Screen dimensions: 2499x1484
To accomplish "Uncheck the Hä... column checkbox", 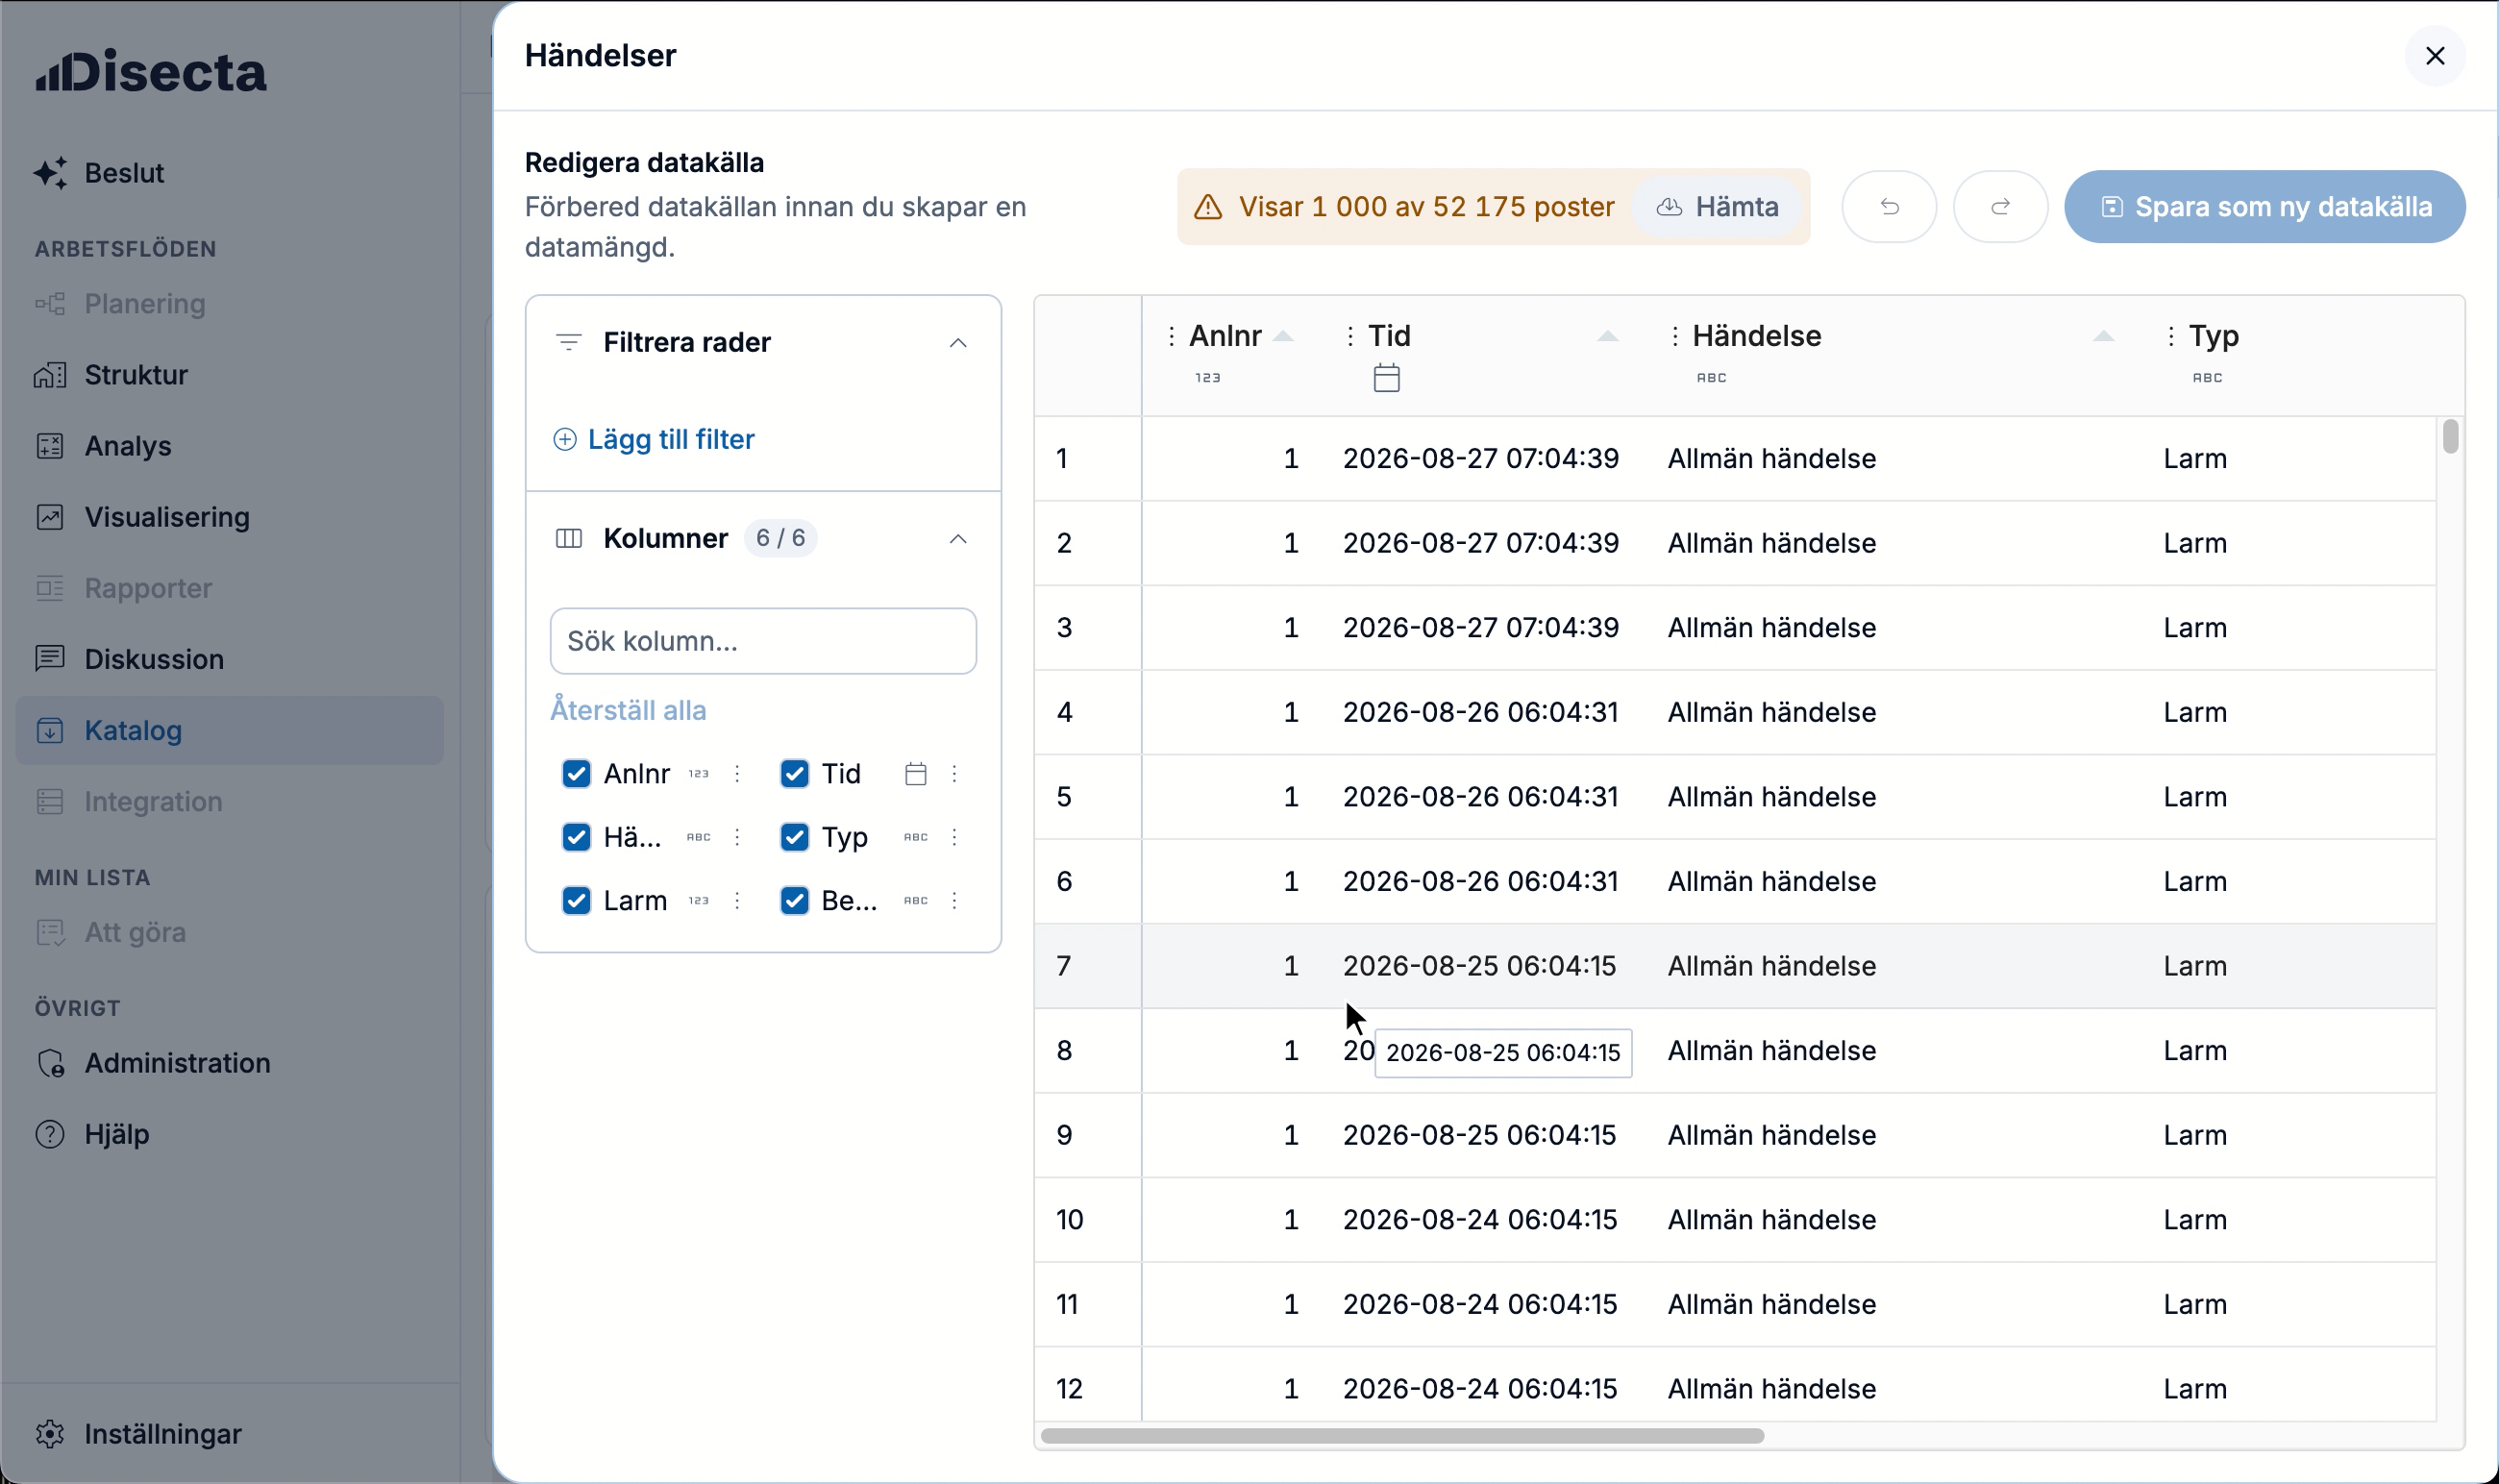I will [576, 837].
